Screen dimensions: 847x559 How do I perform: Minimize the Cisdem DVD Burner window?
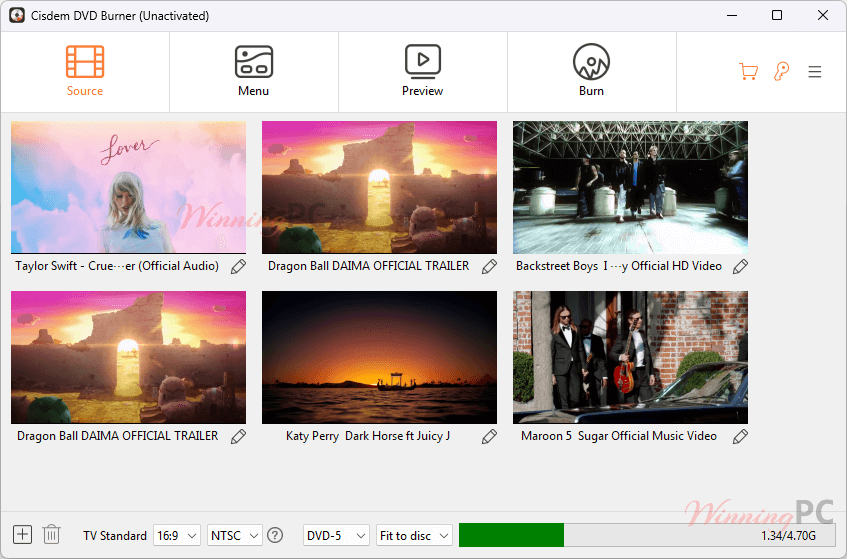pyautogui.click(x=732, y=15)
